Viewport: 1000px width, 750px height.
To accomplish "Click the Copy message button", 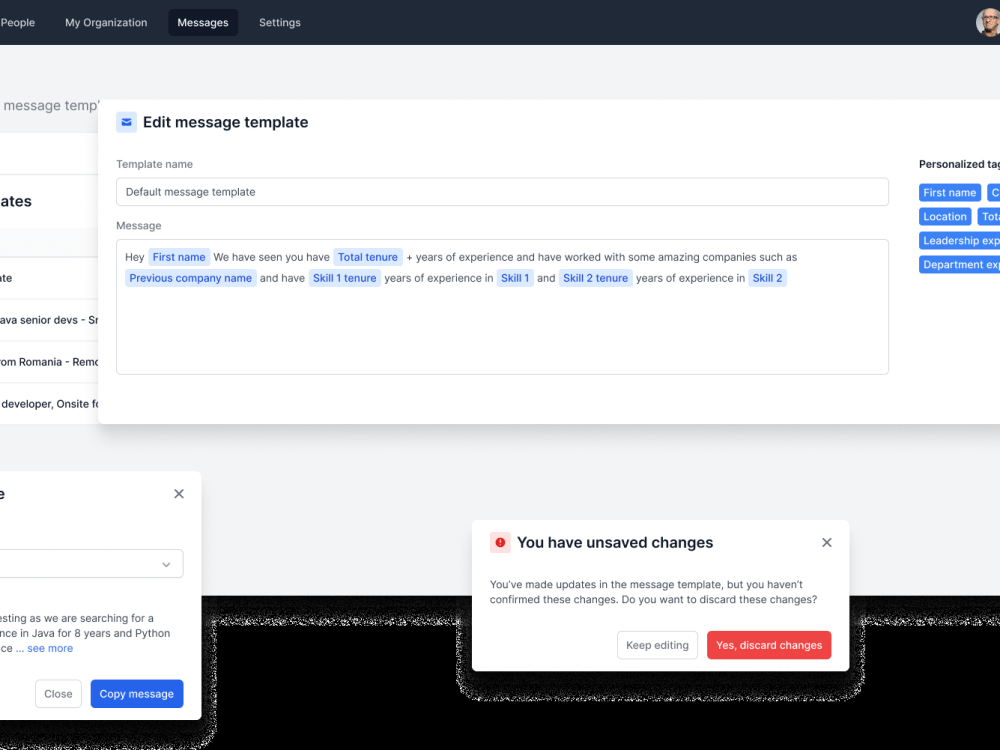I will pyautogui.click(x=136, y=694).
